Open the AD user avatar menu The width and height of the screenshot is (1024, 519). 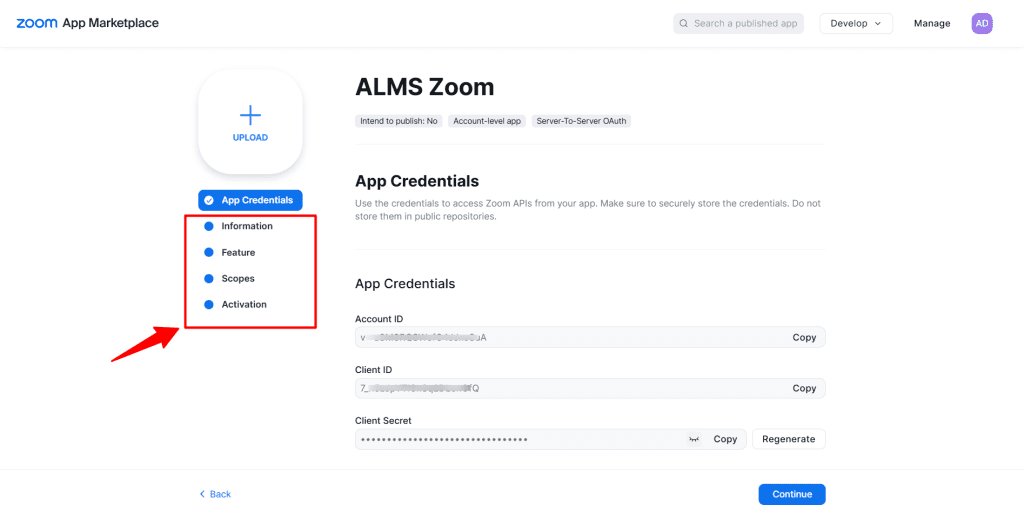click(982, 23)
